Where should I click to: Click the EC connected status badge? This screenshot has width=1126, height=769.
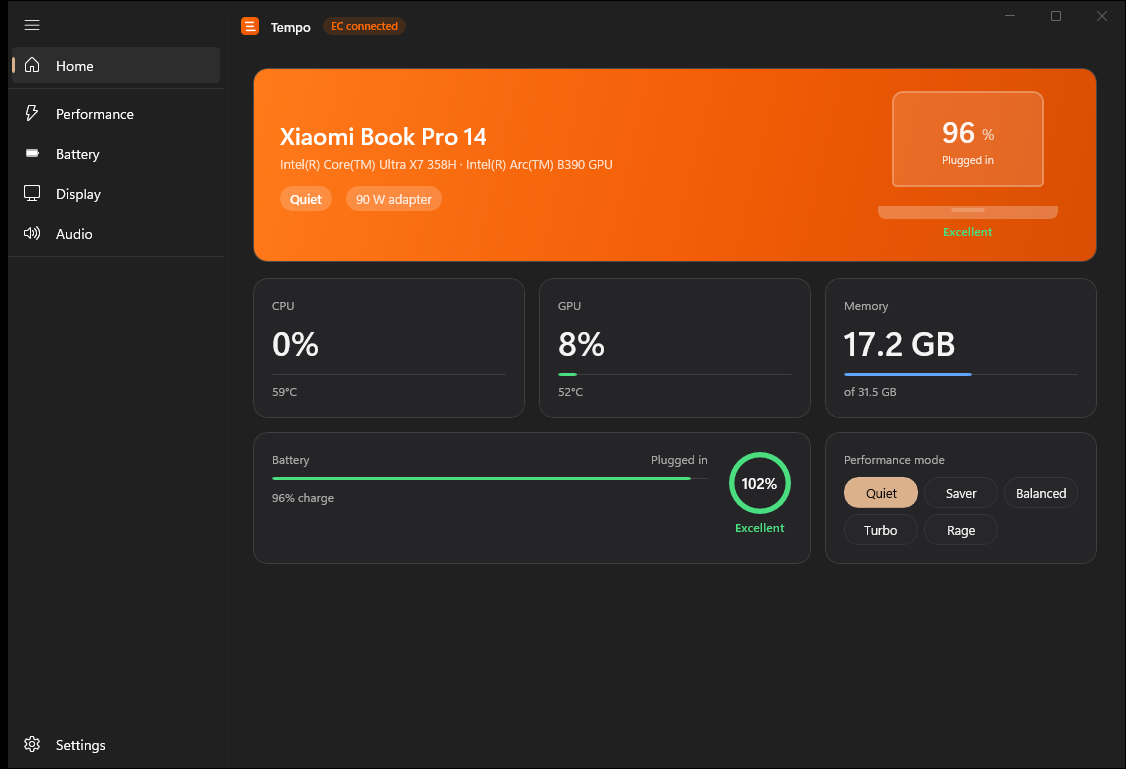click(364, 27)
